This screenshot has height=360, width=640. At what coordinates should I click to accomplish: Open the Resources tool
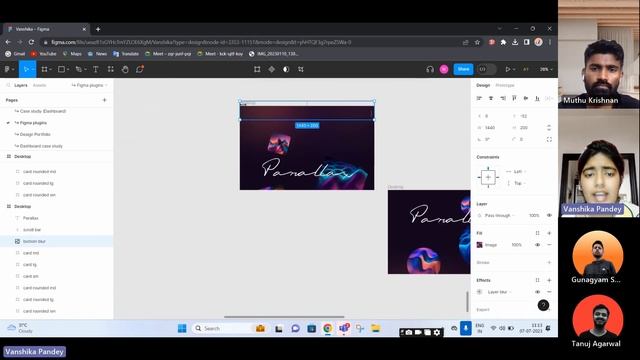click(111, 69)
